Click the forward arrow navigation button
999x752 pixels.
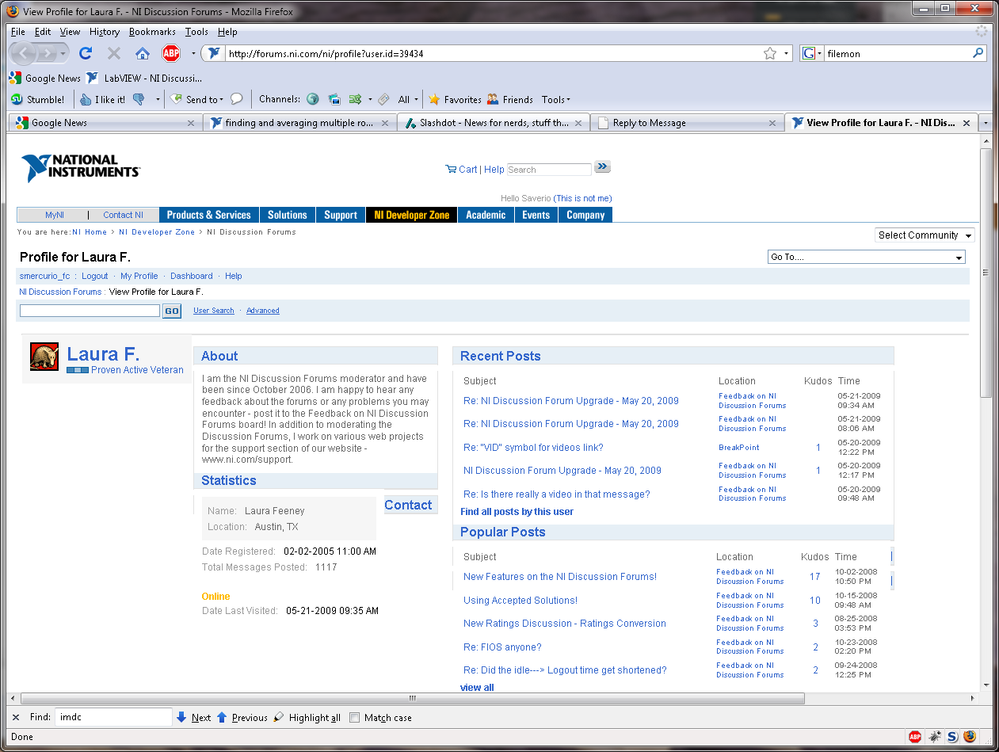(47, 54)
